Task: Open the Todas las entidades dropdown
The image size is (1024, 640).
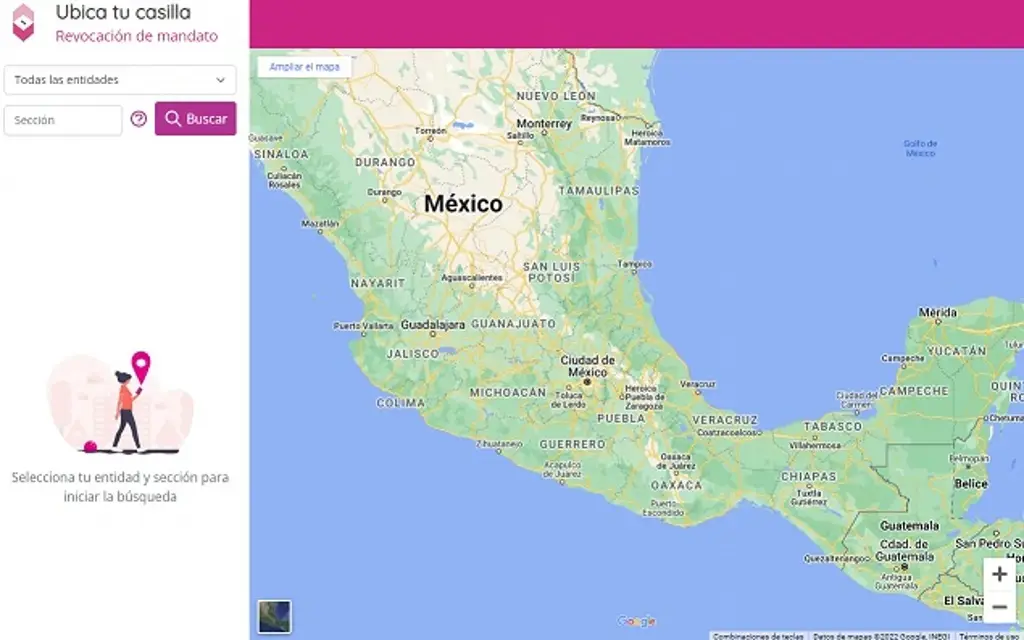Action: (120, 80)
